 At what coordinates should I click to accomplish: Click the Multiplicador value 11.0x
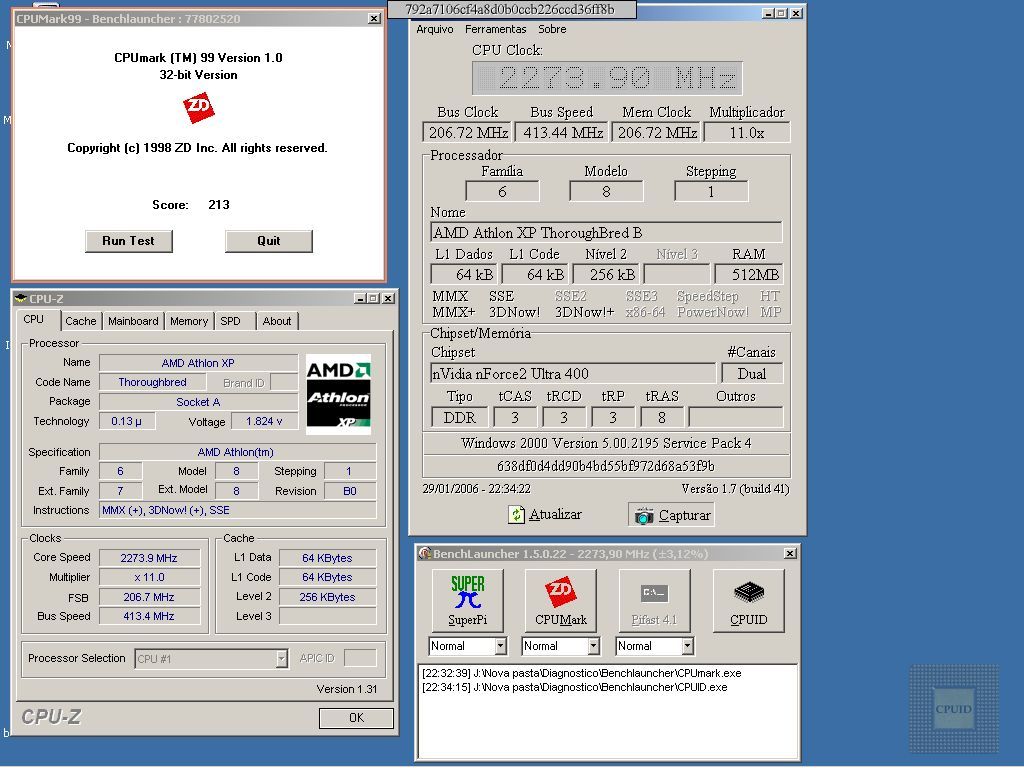click(x=747, y=133)
